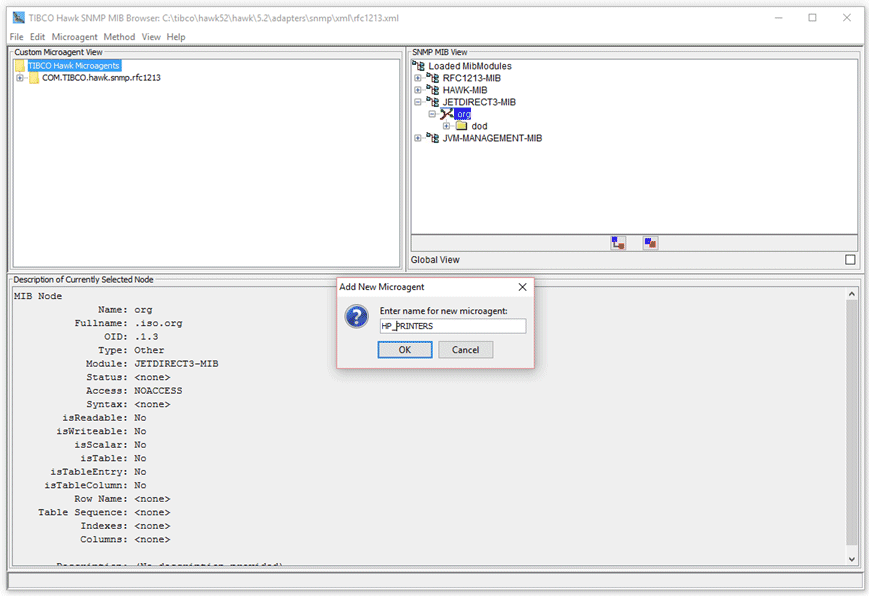Viewport: 869px width, 596px height.
Task: Click the description pane scroll up arrow
Action: pyautogui.click(x=852, y=294)
